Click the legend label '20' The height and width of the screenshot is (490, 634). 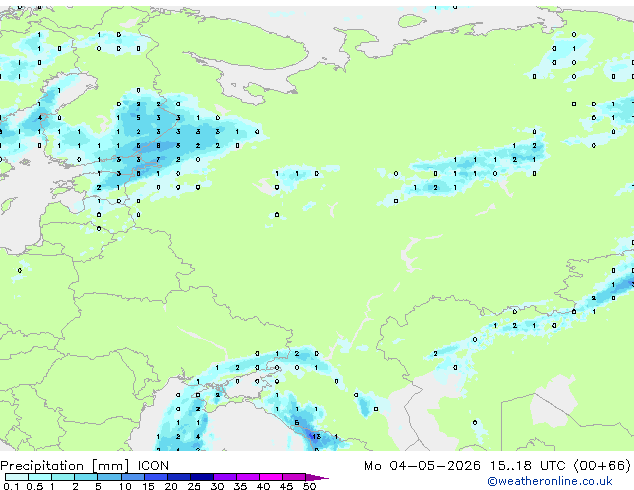pyautogui.click(x=171, y=486)
